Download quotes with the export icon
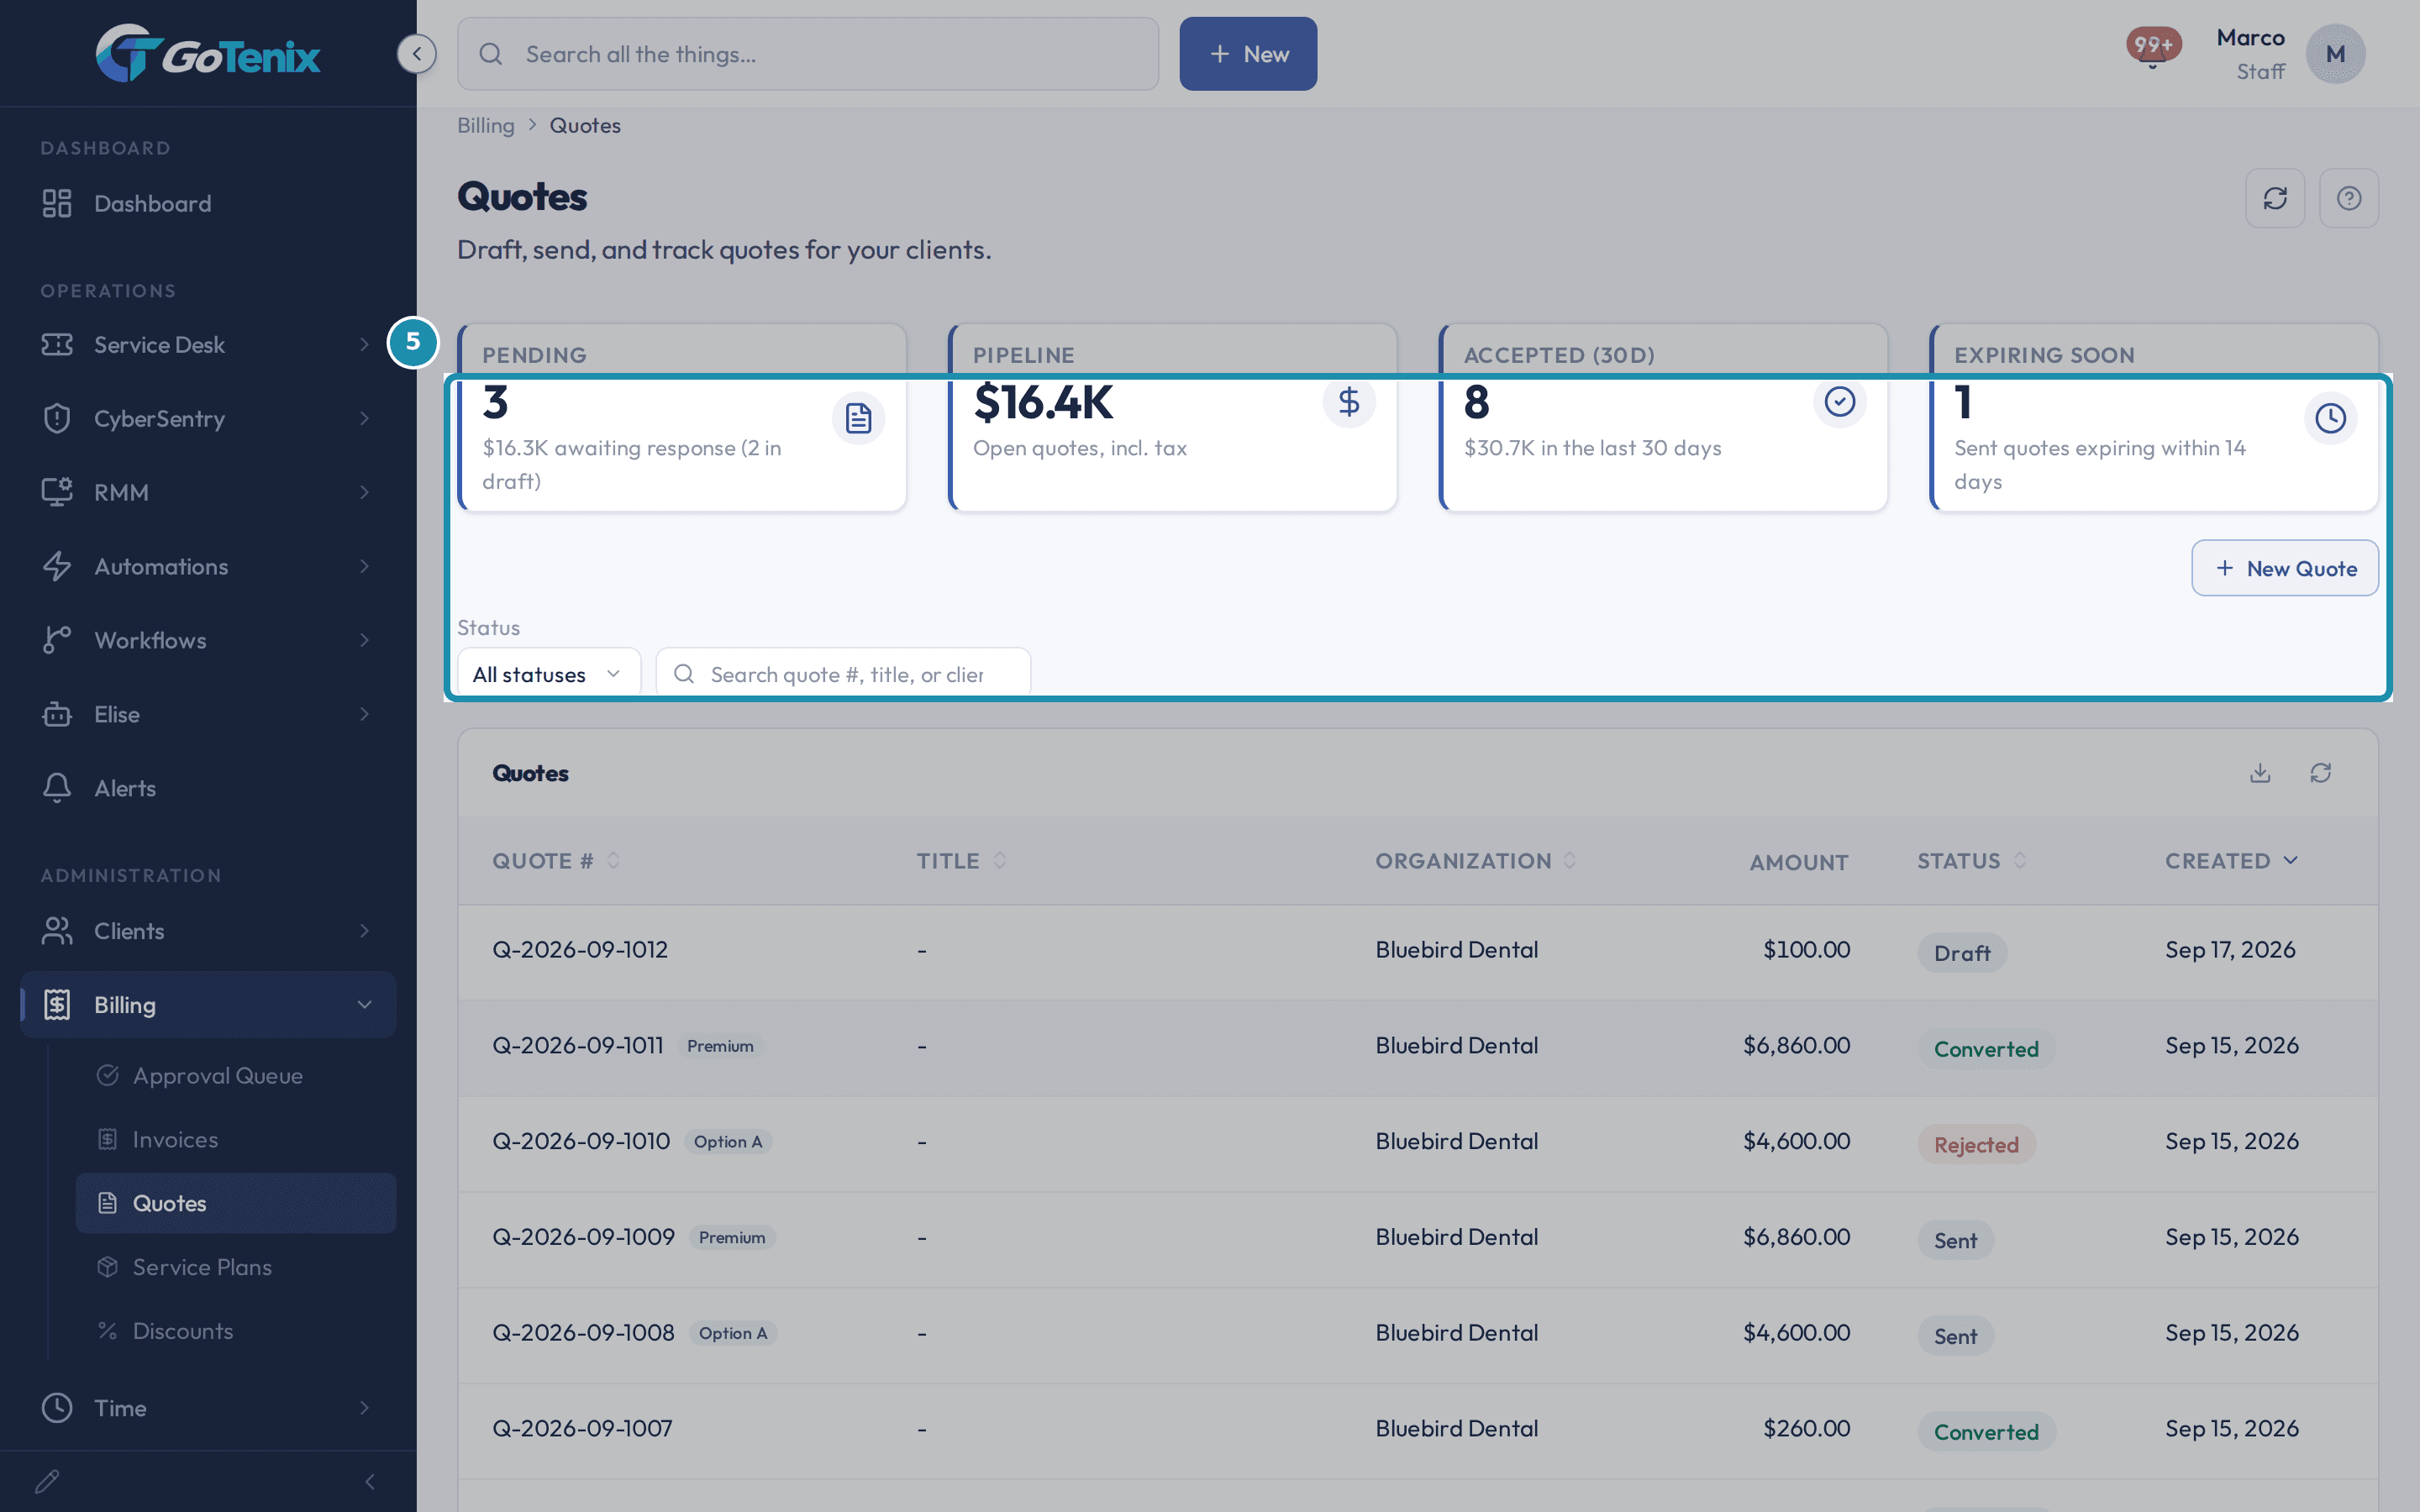The width and height of the screenshot is (2420, 1512). (2260, 773)
